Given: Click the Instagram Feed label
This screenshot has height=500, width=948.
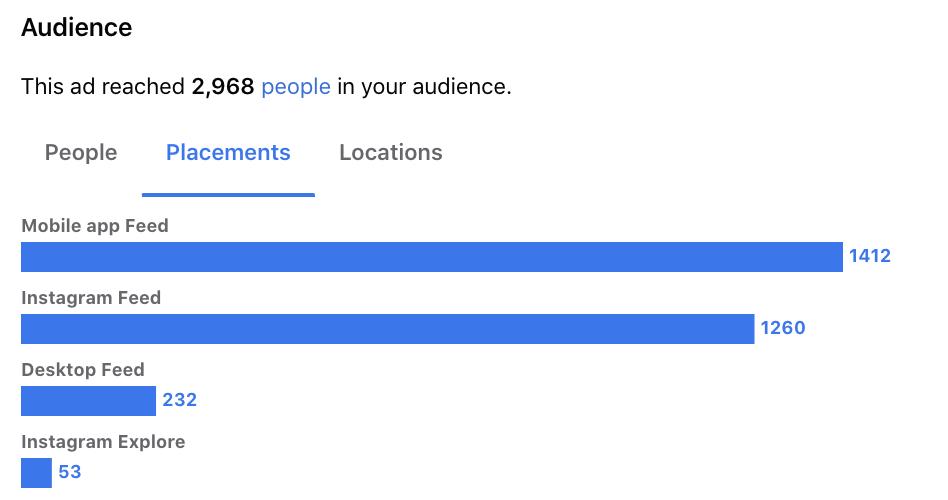Looking at the screenshot, I should tap(91, 297).
